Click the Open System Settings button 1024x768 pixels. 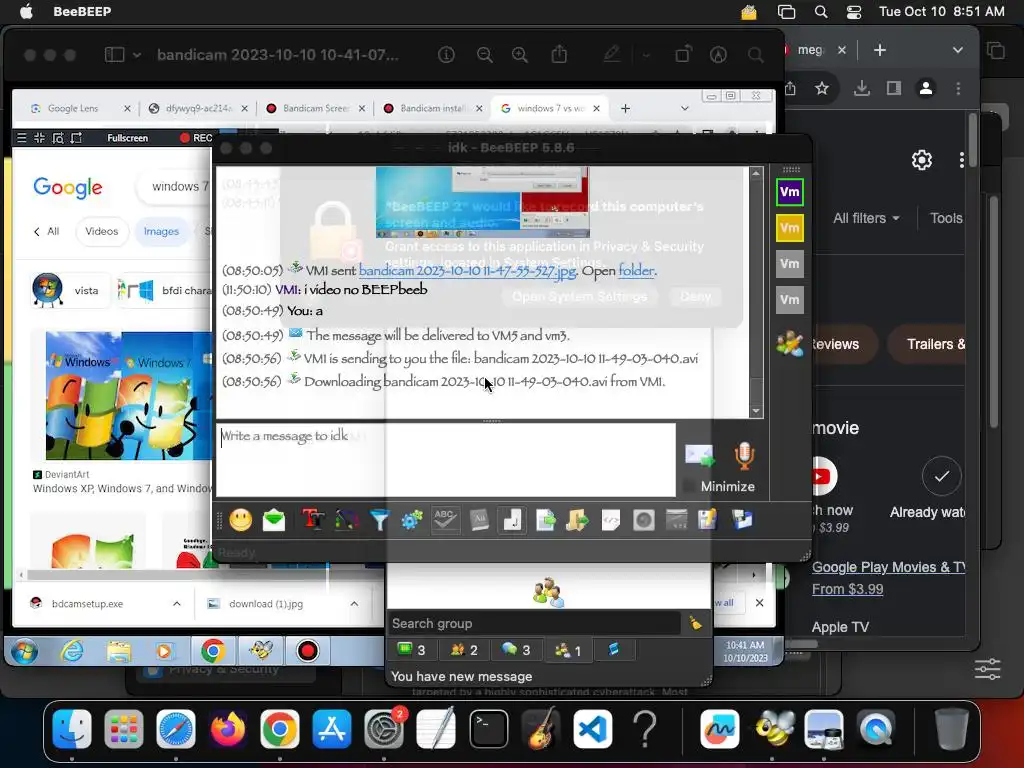(579, 296)
